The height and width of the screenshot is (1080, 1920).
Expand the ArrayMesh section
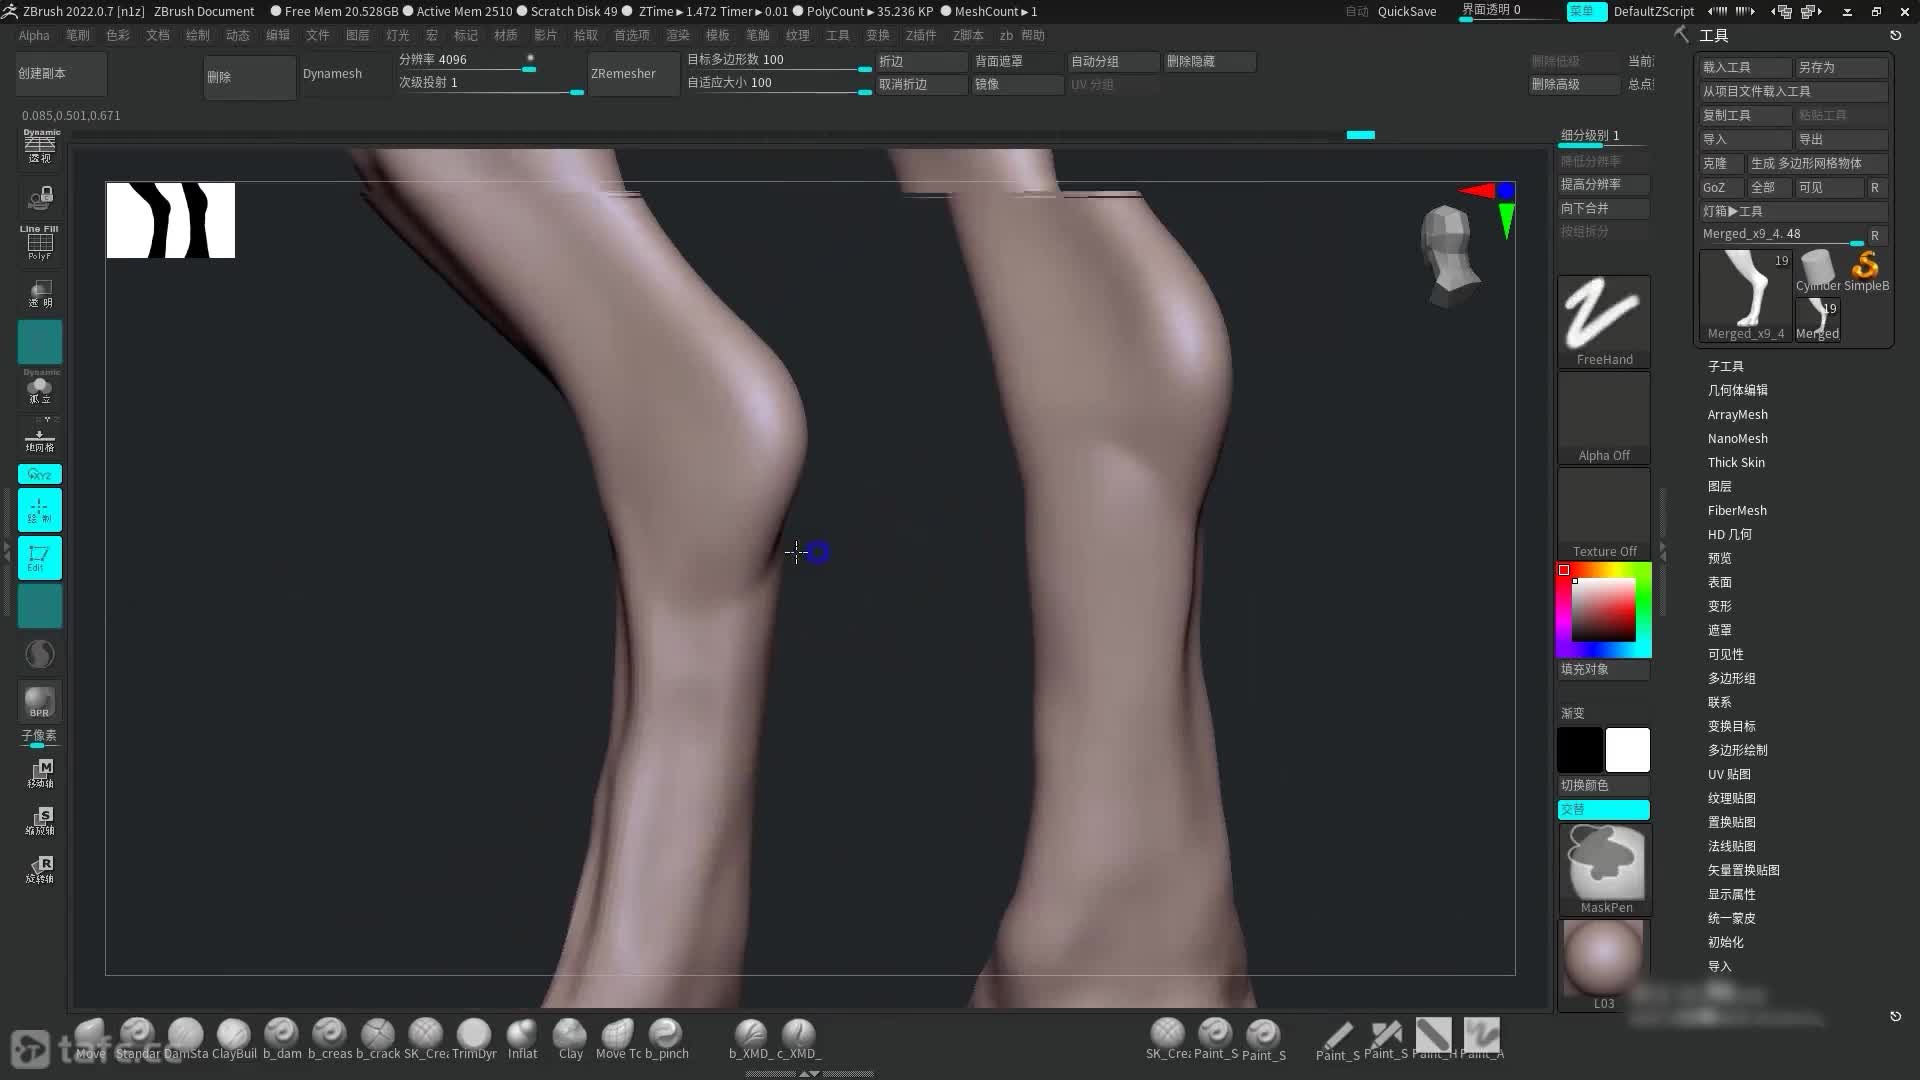(1738, 414)
